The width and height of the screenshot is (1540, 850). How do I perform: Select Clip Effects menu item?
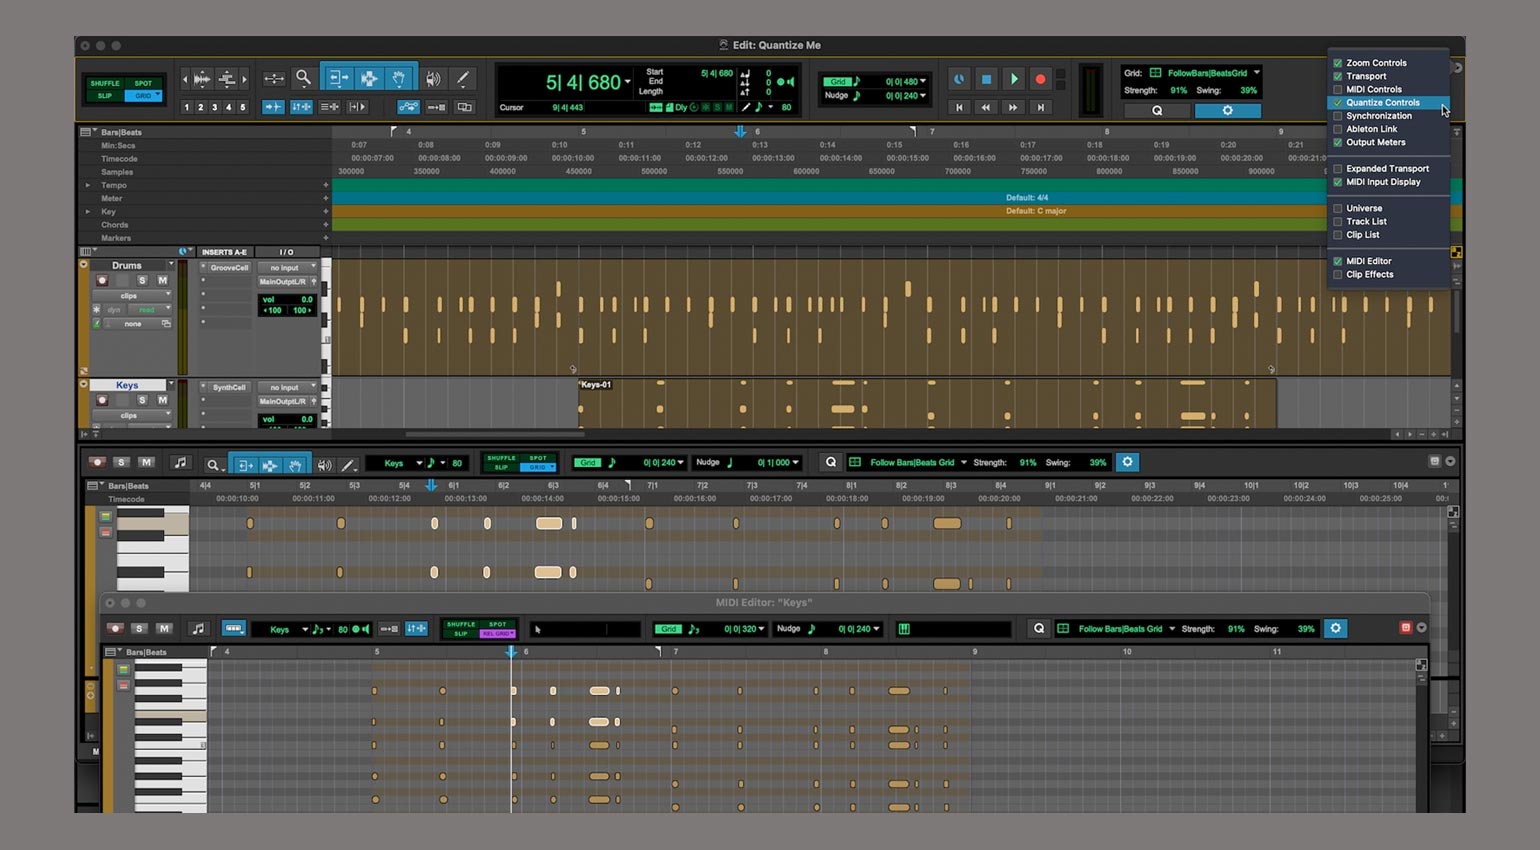(1388, 274)
